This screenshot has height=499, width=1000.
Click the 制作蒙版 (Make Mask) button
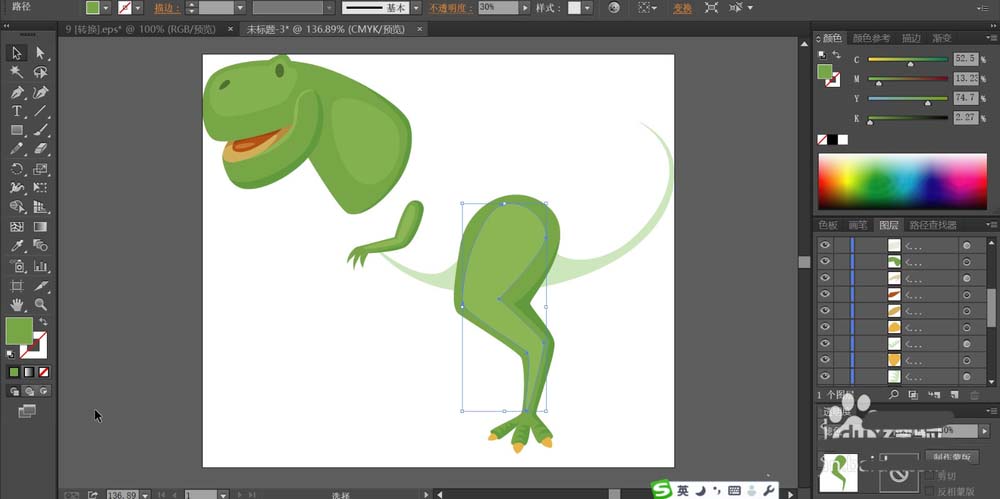pyautogui.click(x=951, y=457)
